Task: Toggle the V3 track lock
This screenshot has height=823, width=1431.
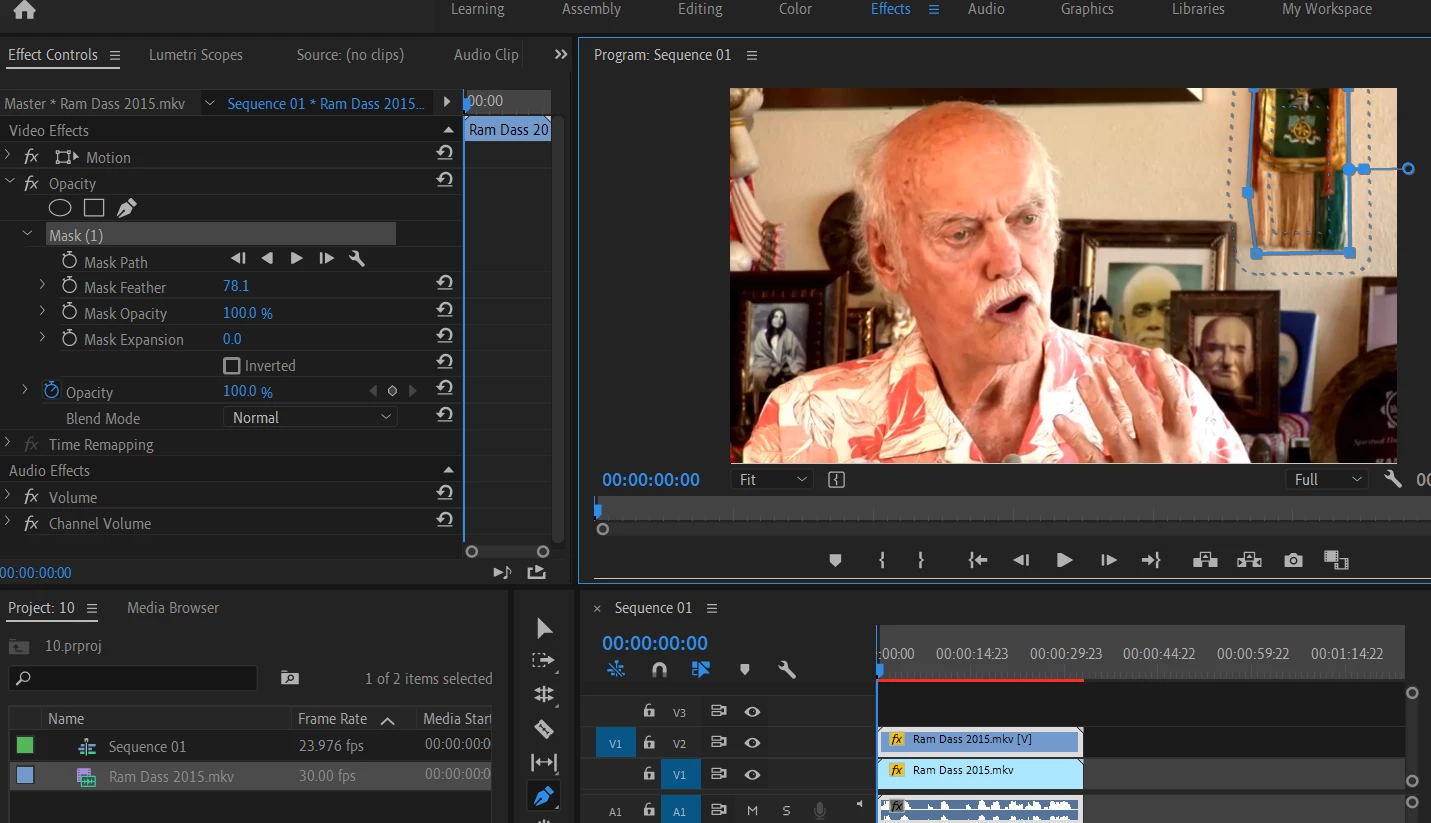Action: (649, 711)
